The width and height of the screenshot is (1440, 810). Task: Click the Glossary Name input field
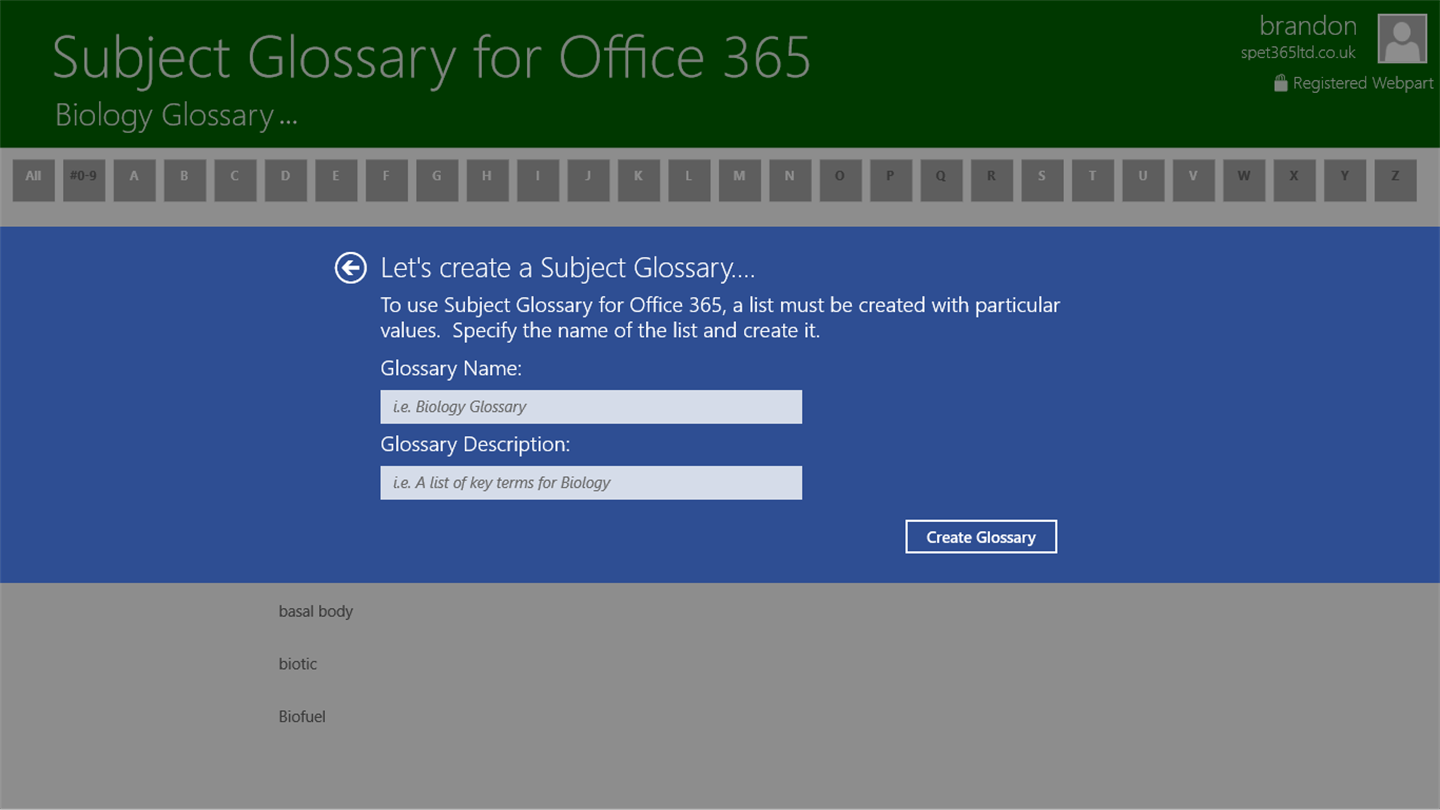coord(591,407)
